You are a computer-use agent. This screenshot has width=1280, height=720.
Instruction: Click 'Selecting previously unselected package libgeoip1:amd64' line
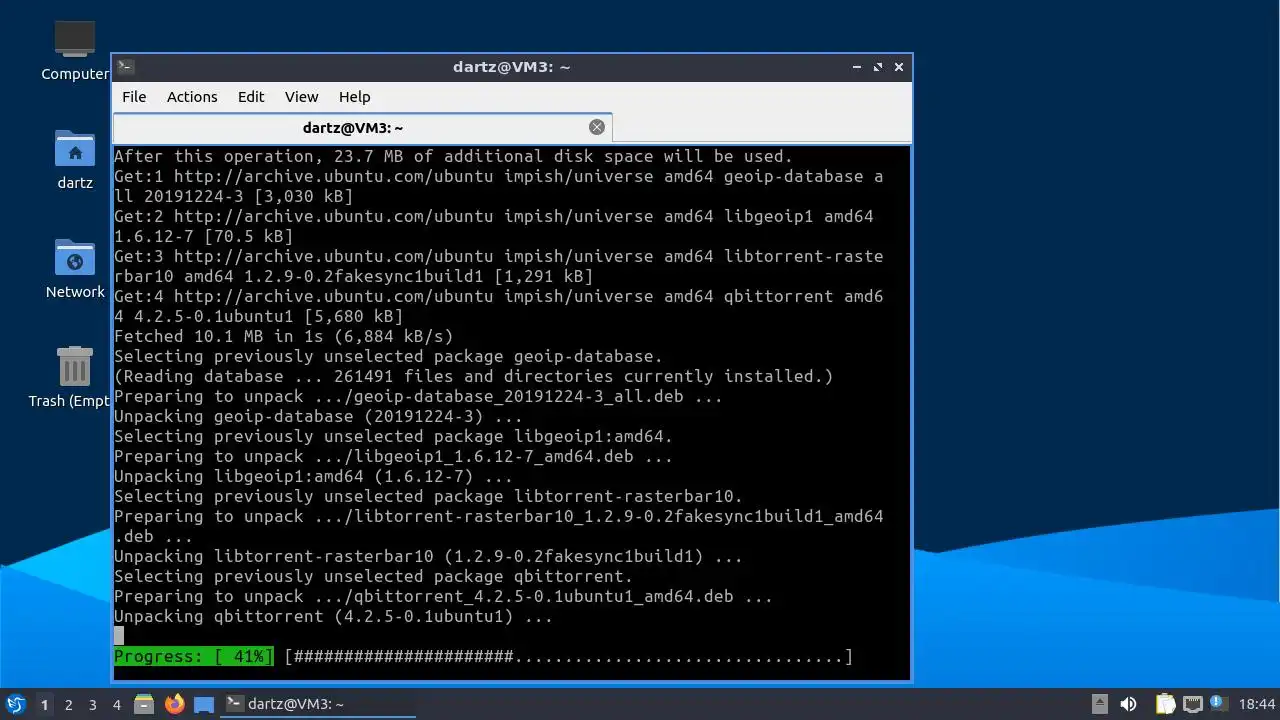pyautogui.click(x=394, y=436)
